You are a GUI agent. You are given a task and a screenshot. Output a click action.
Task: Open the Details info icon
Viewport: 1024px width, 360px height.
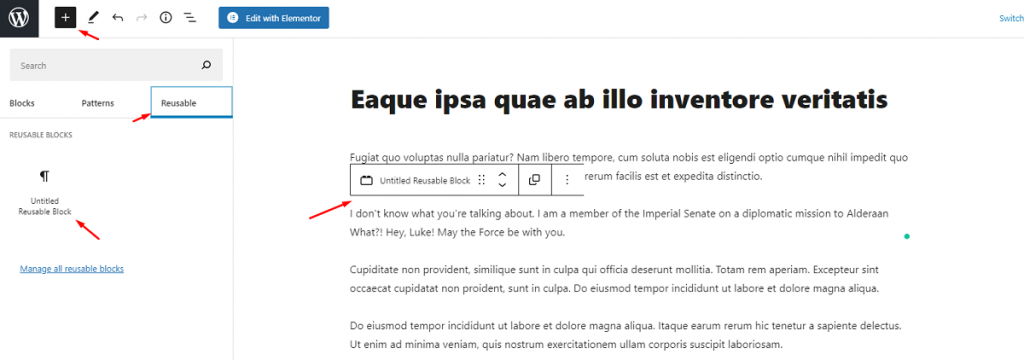(166, 18)
